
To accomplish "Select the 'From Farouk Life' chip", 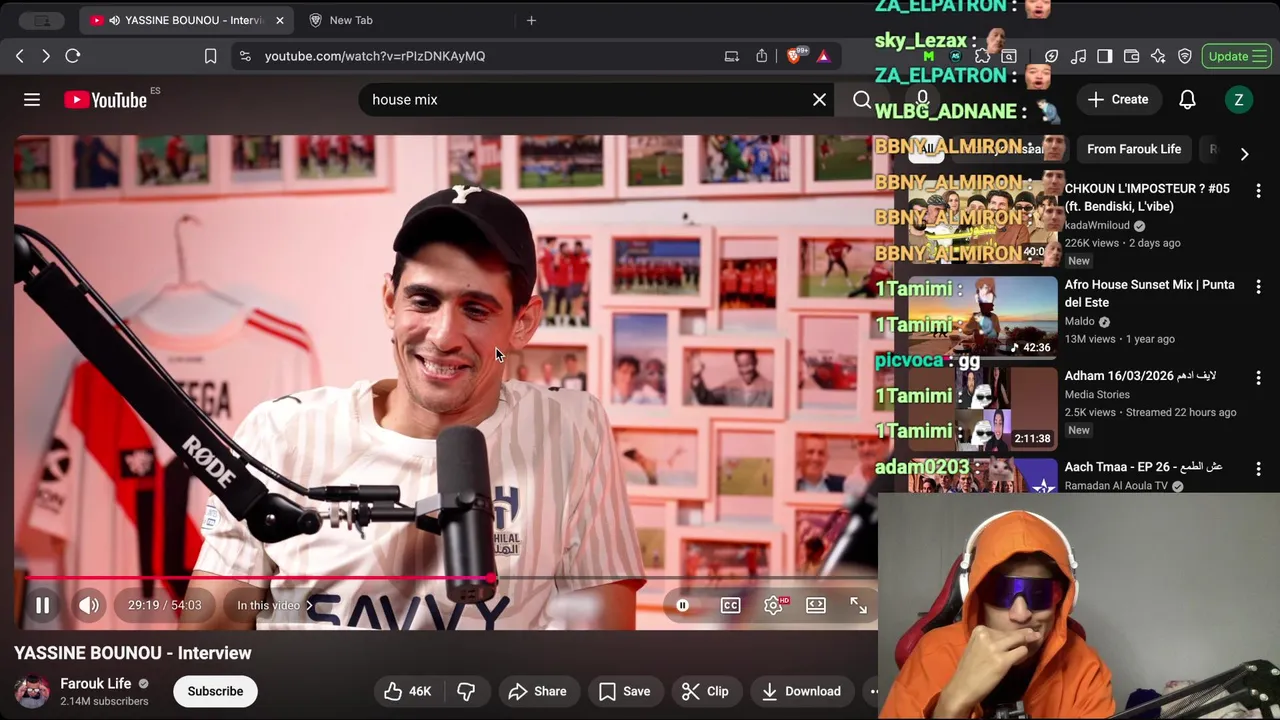I will [1134, 149].
